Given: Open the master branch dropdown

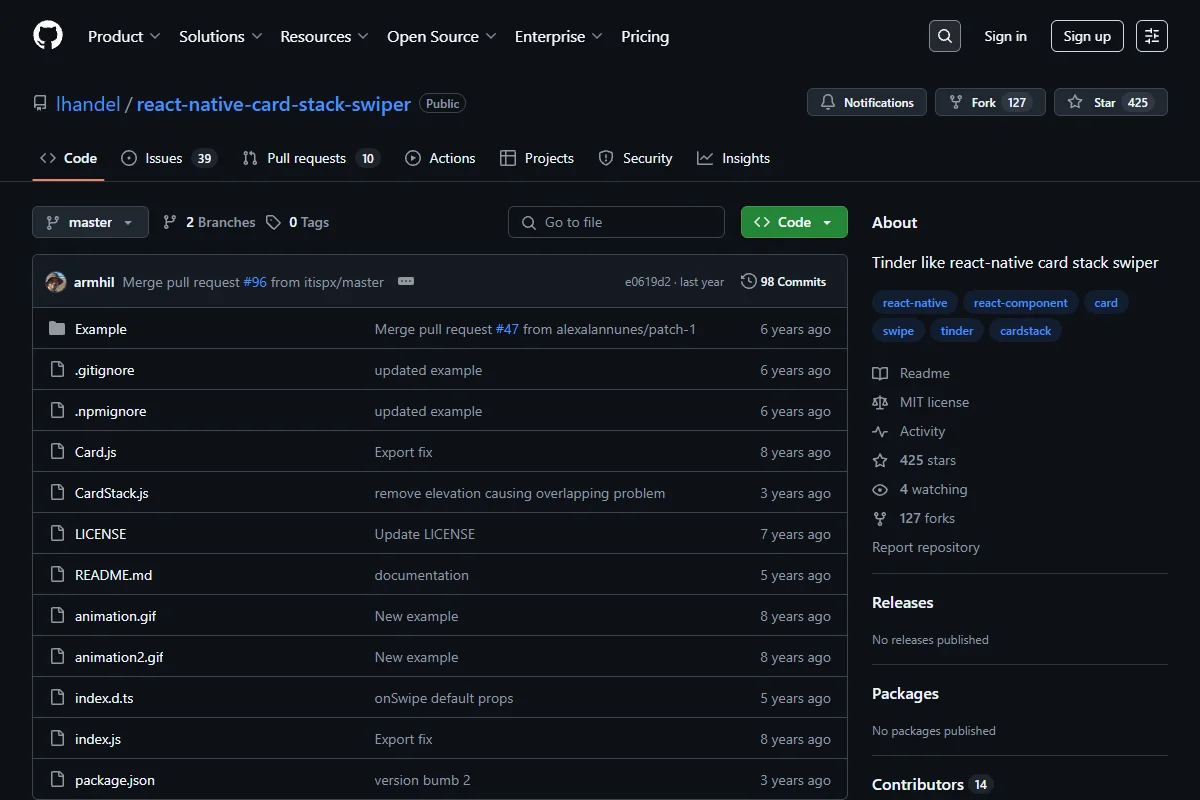Looking at the screenshot, I should [90, 222].
